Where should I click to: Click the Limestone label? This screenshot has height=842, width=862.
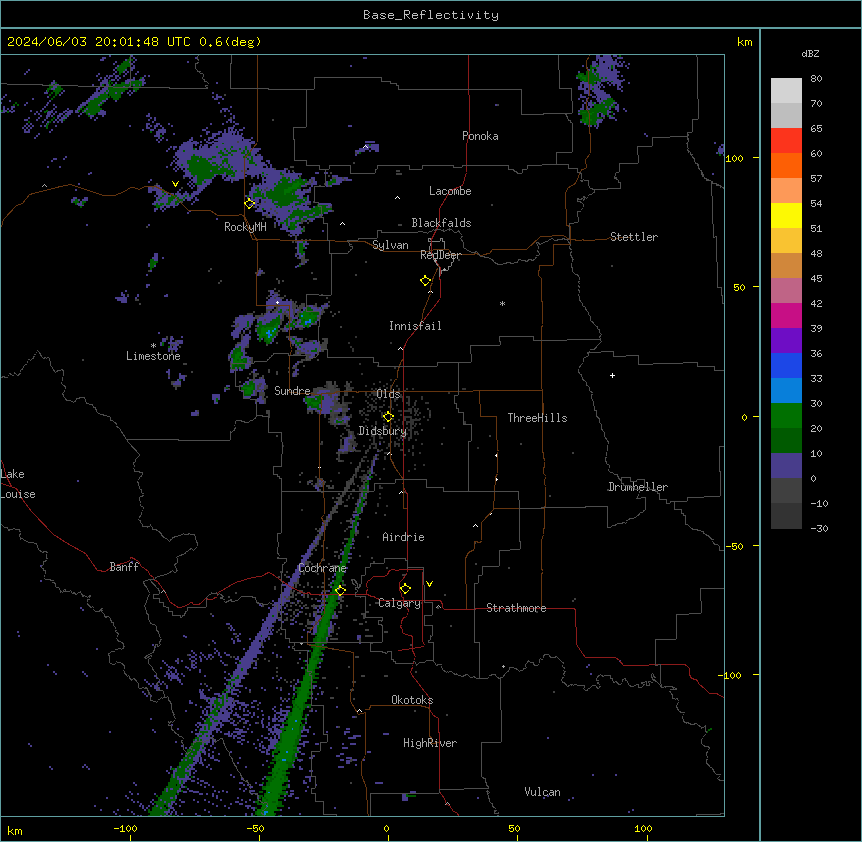coord(153,356)
